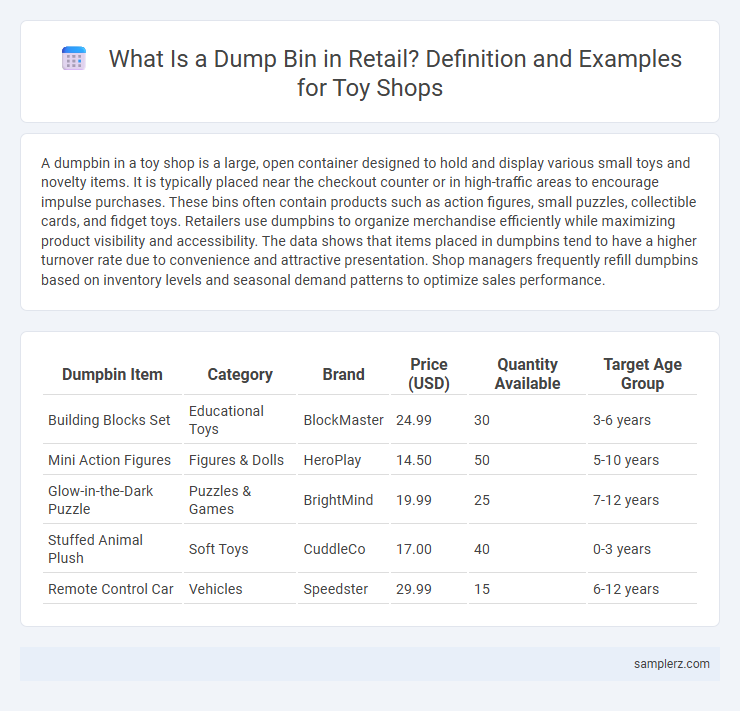
Task: Click the 17.00 price cell
Action: [x=429, y=549]
